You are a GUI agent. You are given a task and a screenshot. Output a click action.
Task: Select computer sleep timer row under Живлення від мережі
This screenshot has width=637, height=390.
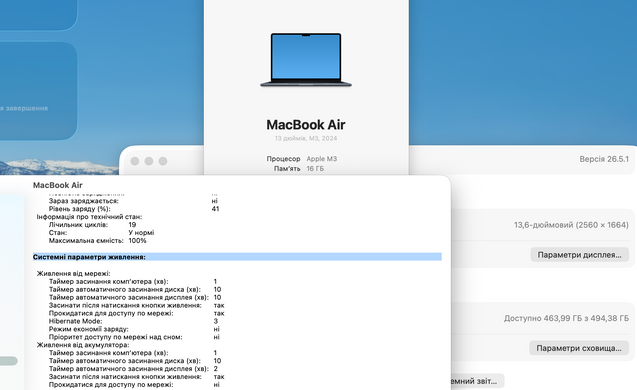pyautogui.click(x=133, y=281)
